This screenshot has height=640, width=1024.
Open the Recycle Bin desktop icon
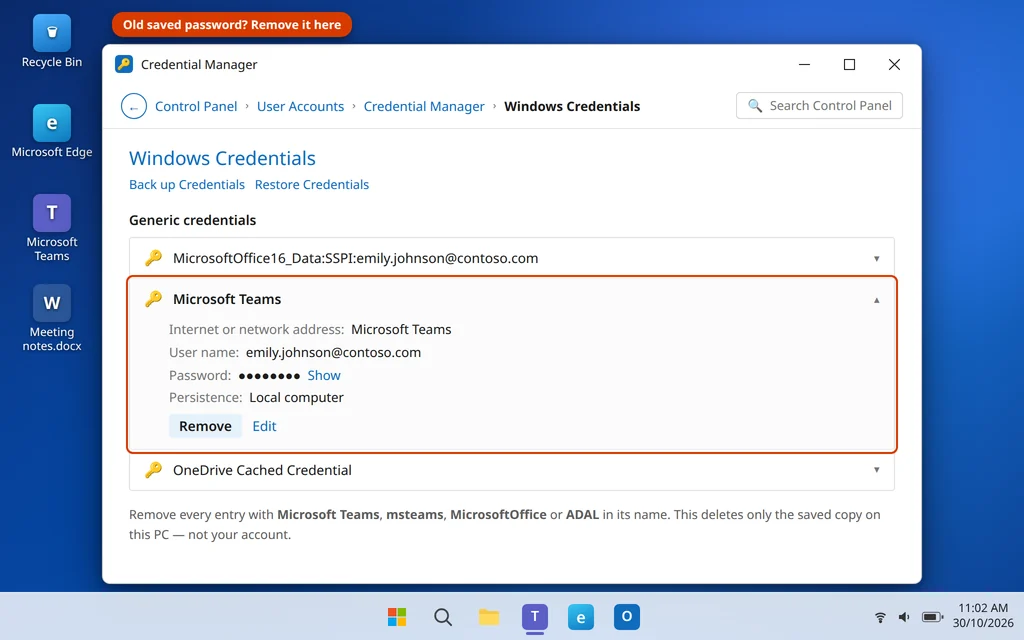(52, 42)
